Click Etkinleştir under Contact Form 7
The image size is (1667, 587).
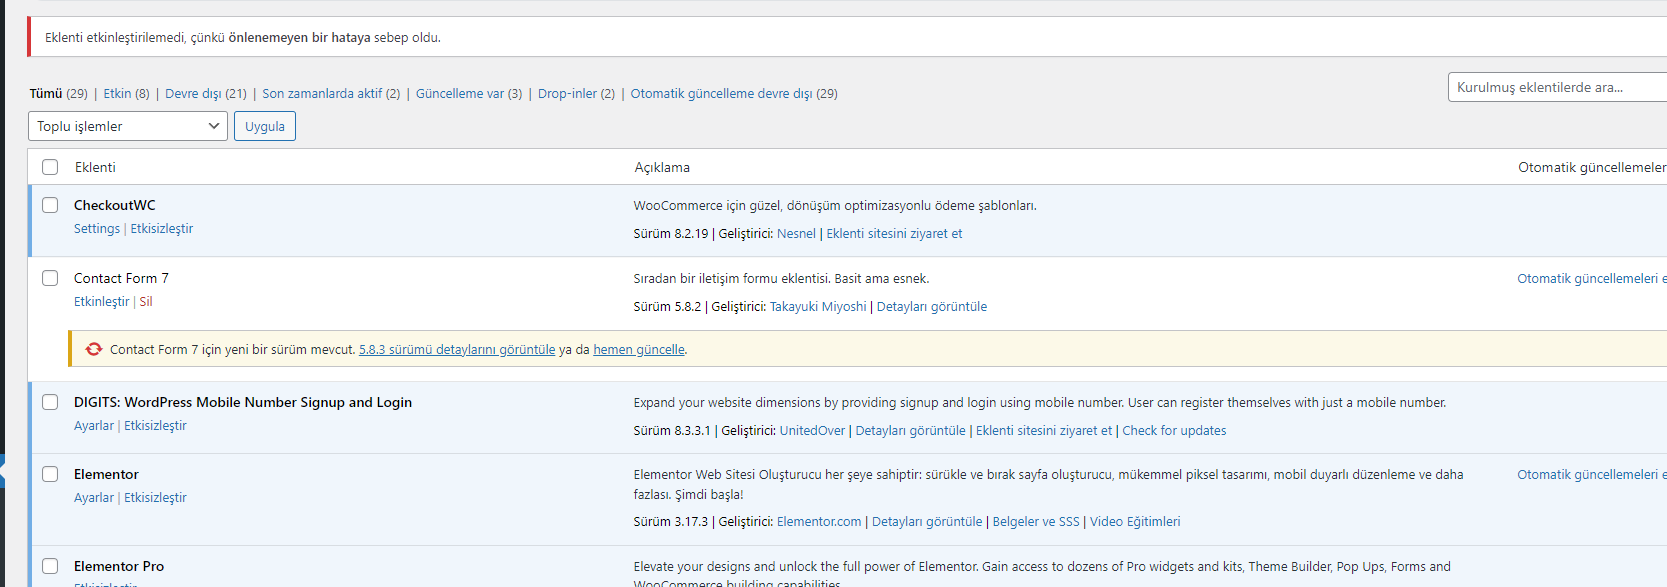tap(102, 302)
